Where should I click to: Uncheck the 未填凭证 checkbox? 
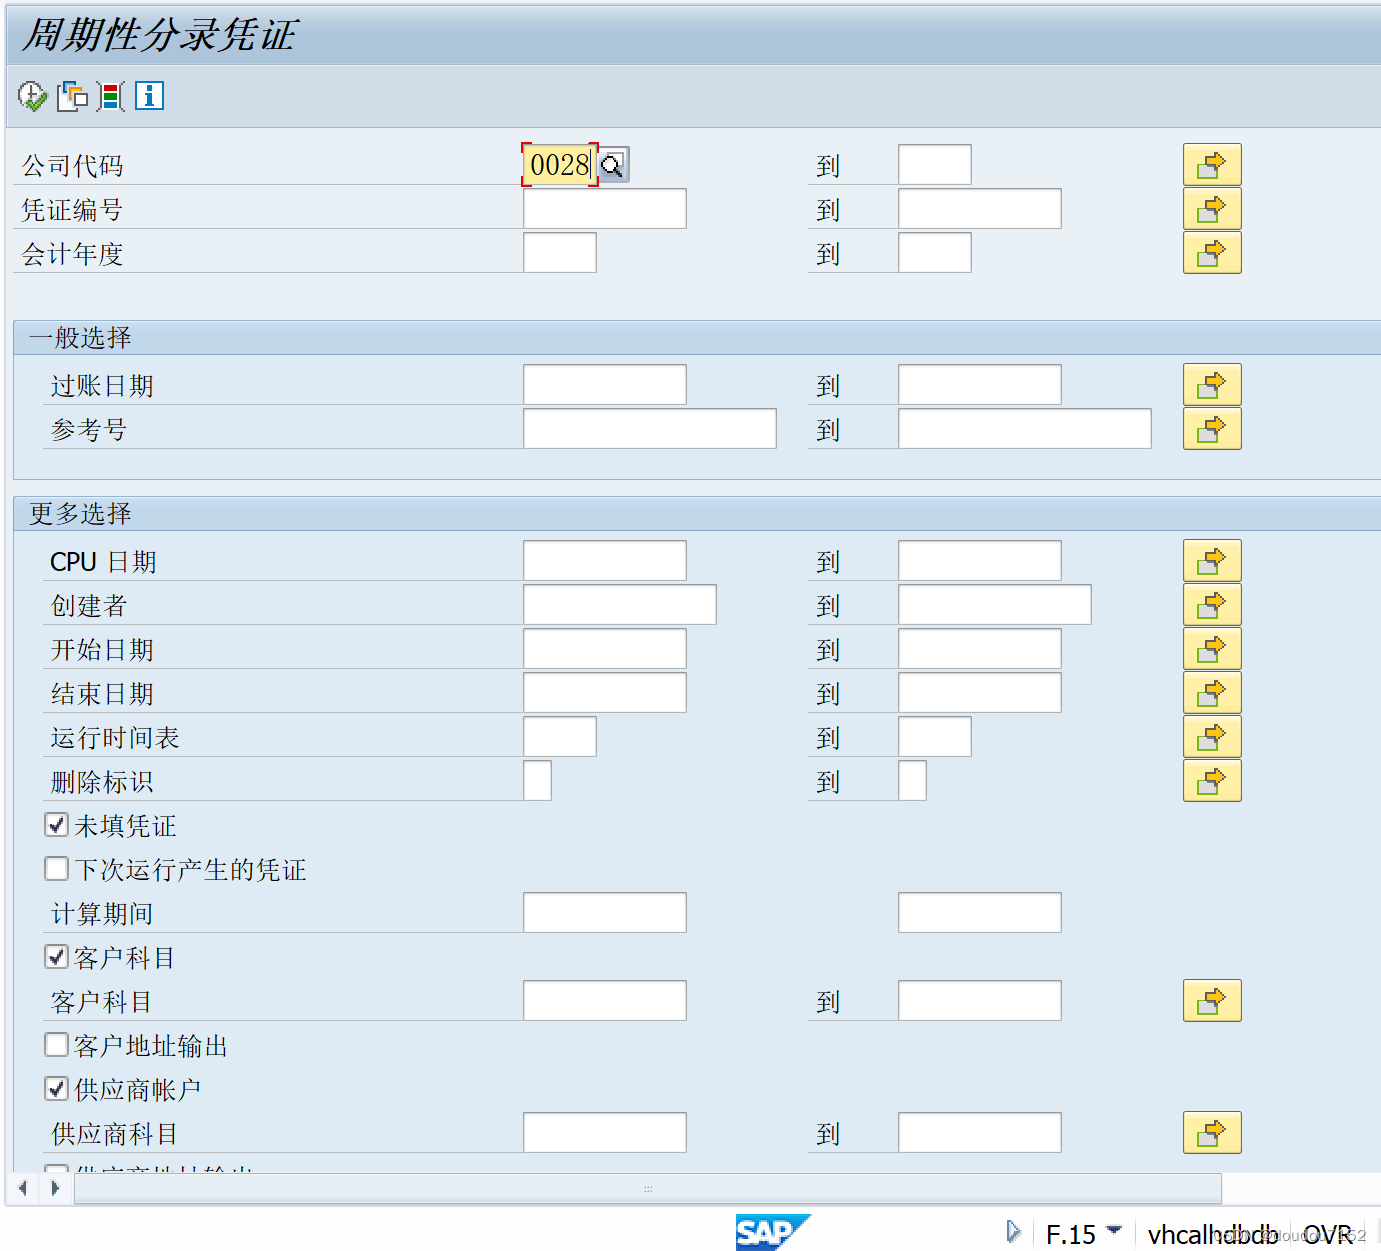tap(56, 824)
